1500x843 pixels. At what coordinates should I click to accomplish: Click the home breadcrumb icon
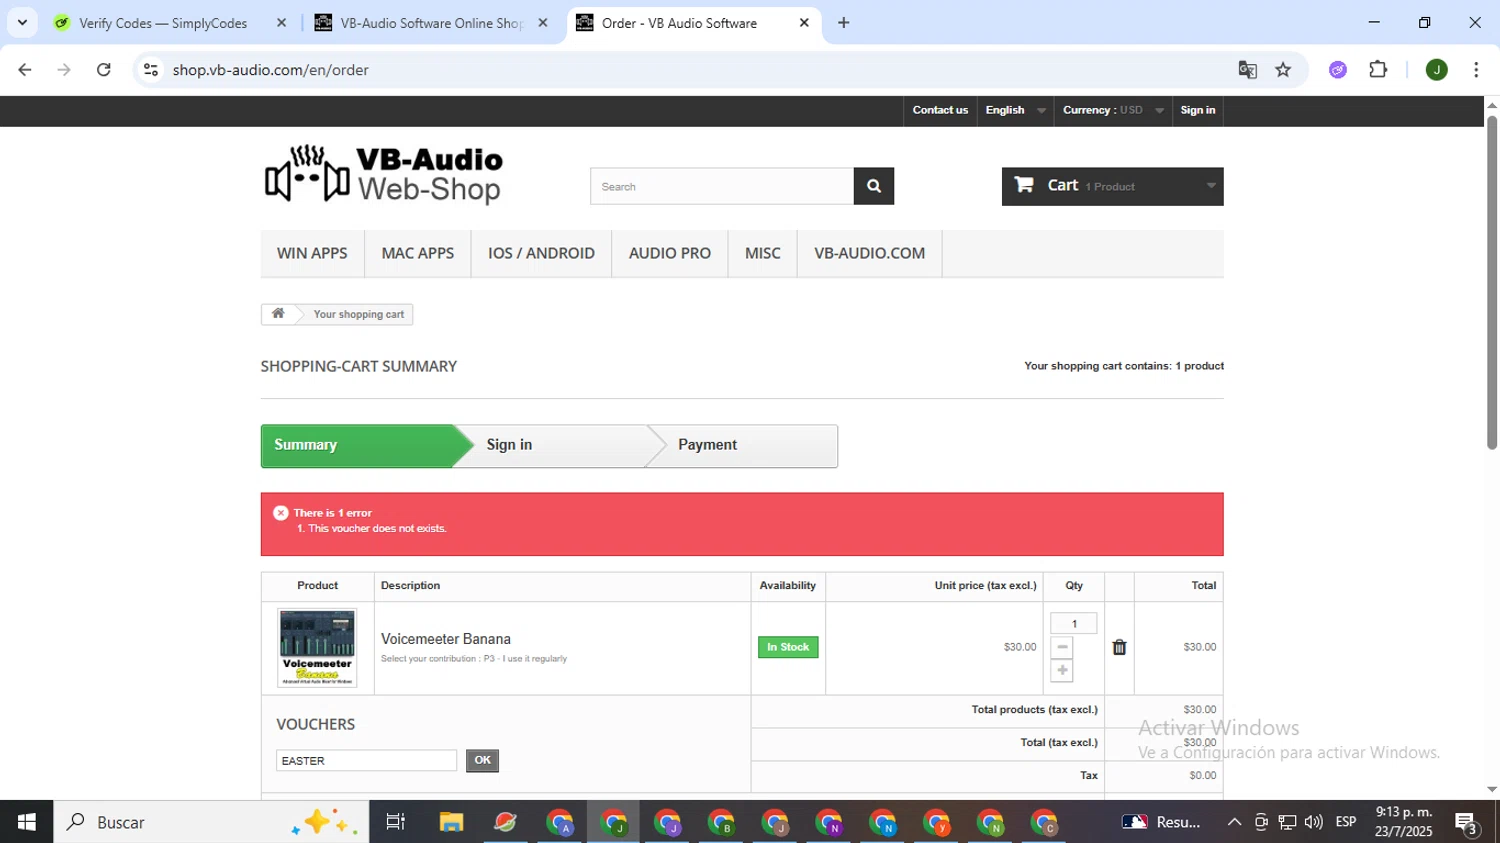tap(278, 314)
